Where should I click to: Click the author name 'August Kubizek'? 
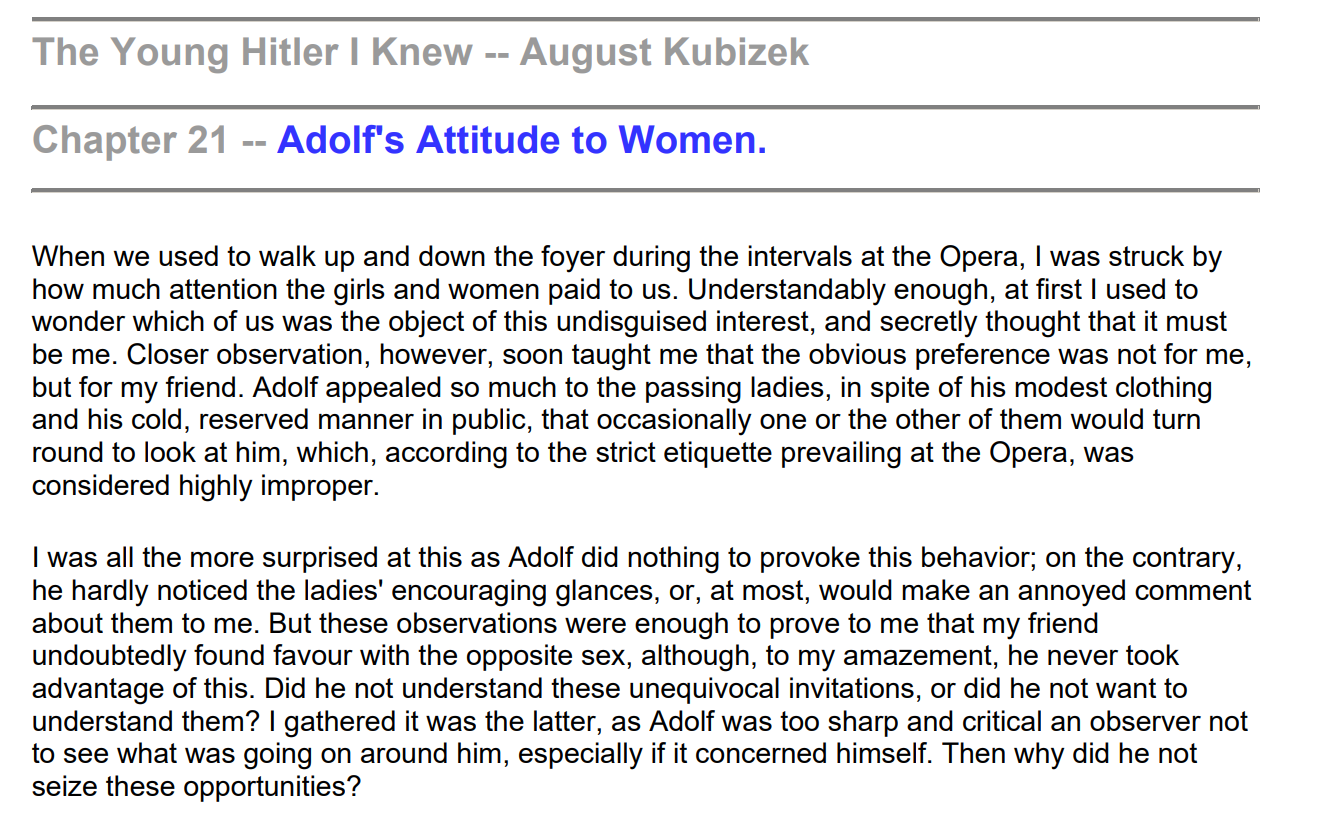click(x=664, y=52)
